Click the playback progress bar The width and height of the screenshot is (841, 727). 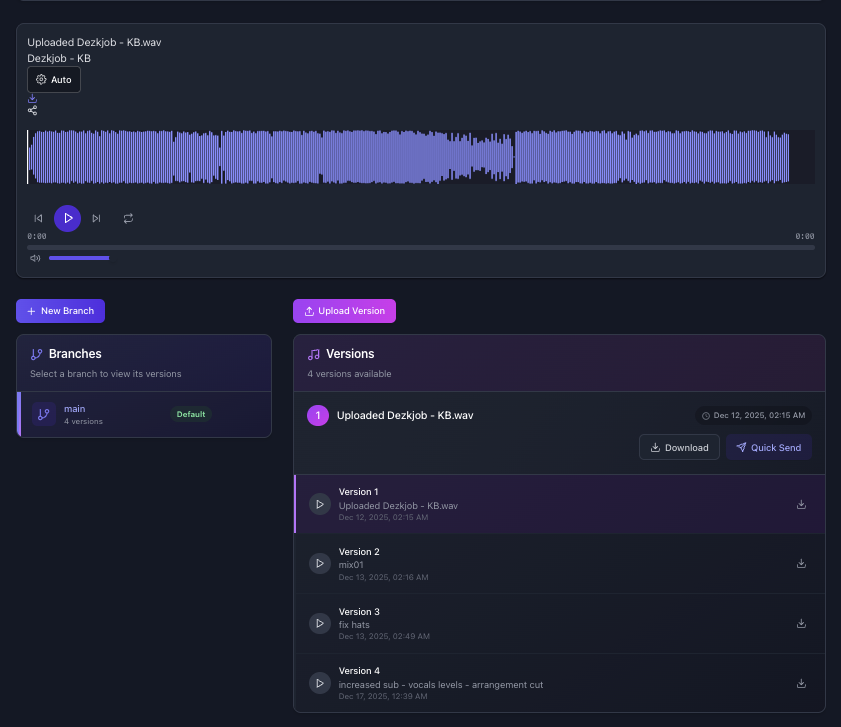(420, 247)
